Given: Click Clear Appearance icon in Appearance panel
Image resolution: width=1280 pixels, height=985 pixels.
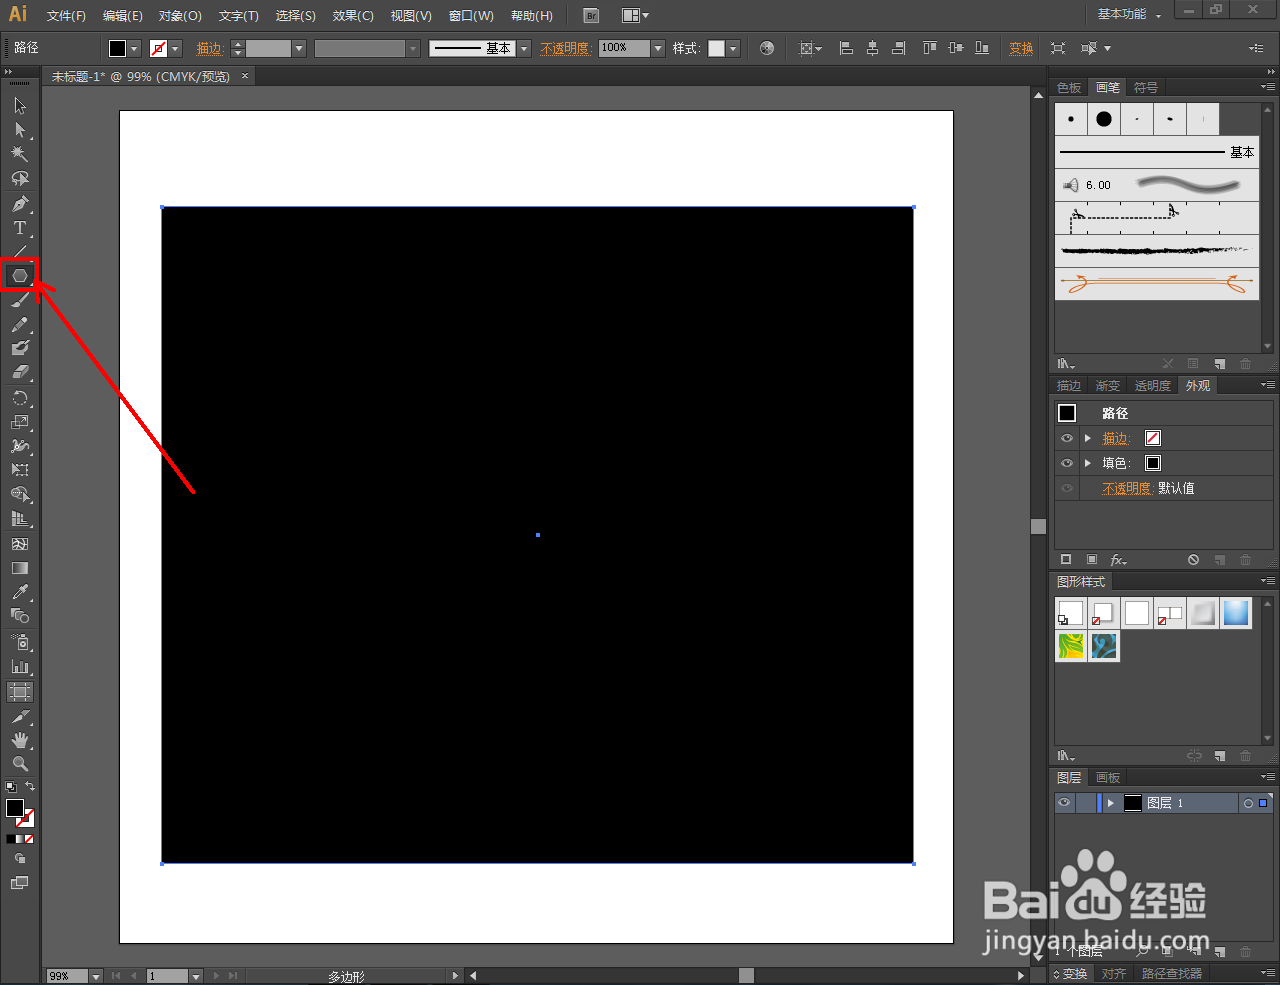Looking at the screenshot, I should pos(1193,560).
